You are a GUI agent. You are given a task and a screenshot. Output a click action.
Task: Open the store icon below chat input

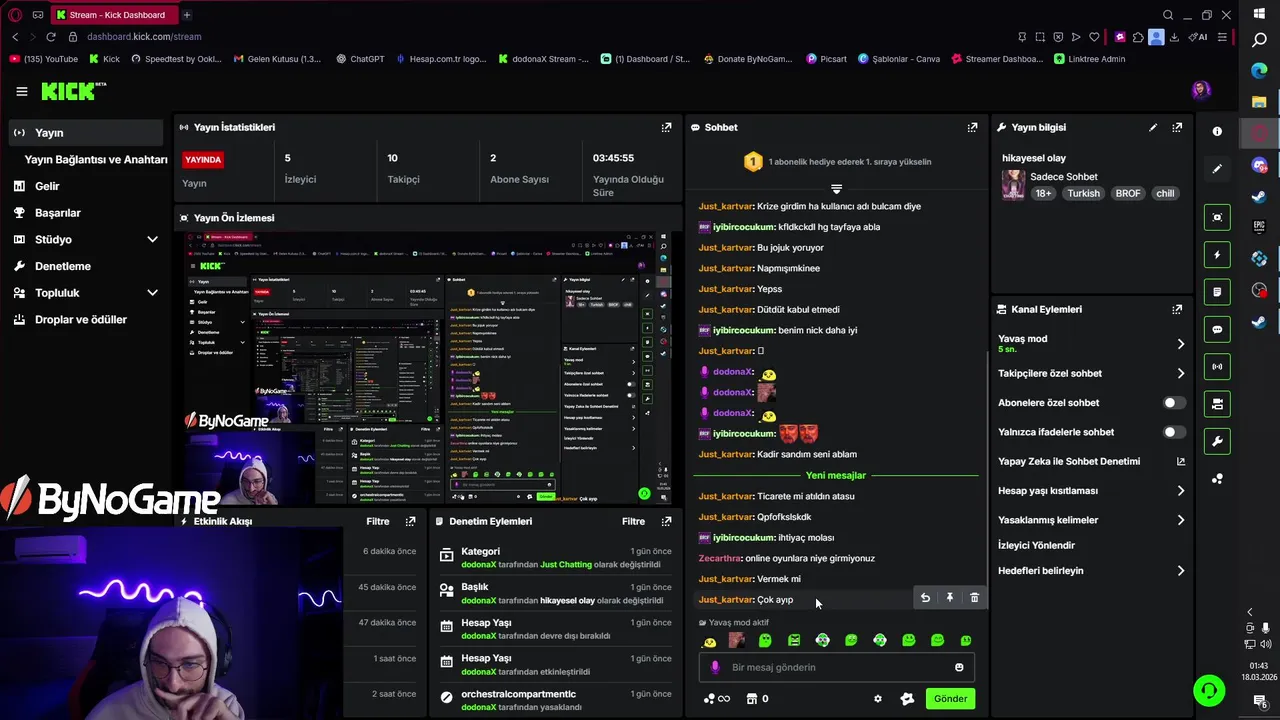click(x=752, y=699)
